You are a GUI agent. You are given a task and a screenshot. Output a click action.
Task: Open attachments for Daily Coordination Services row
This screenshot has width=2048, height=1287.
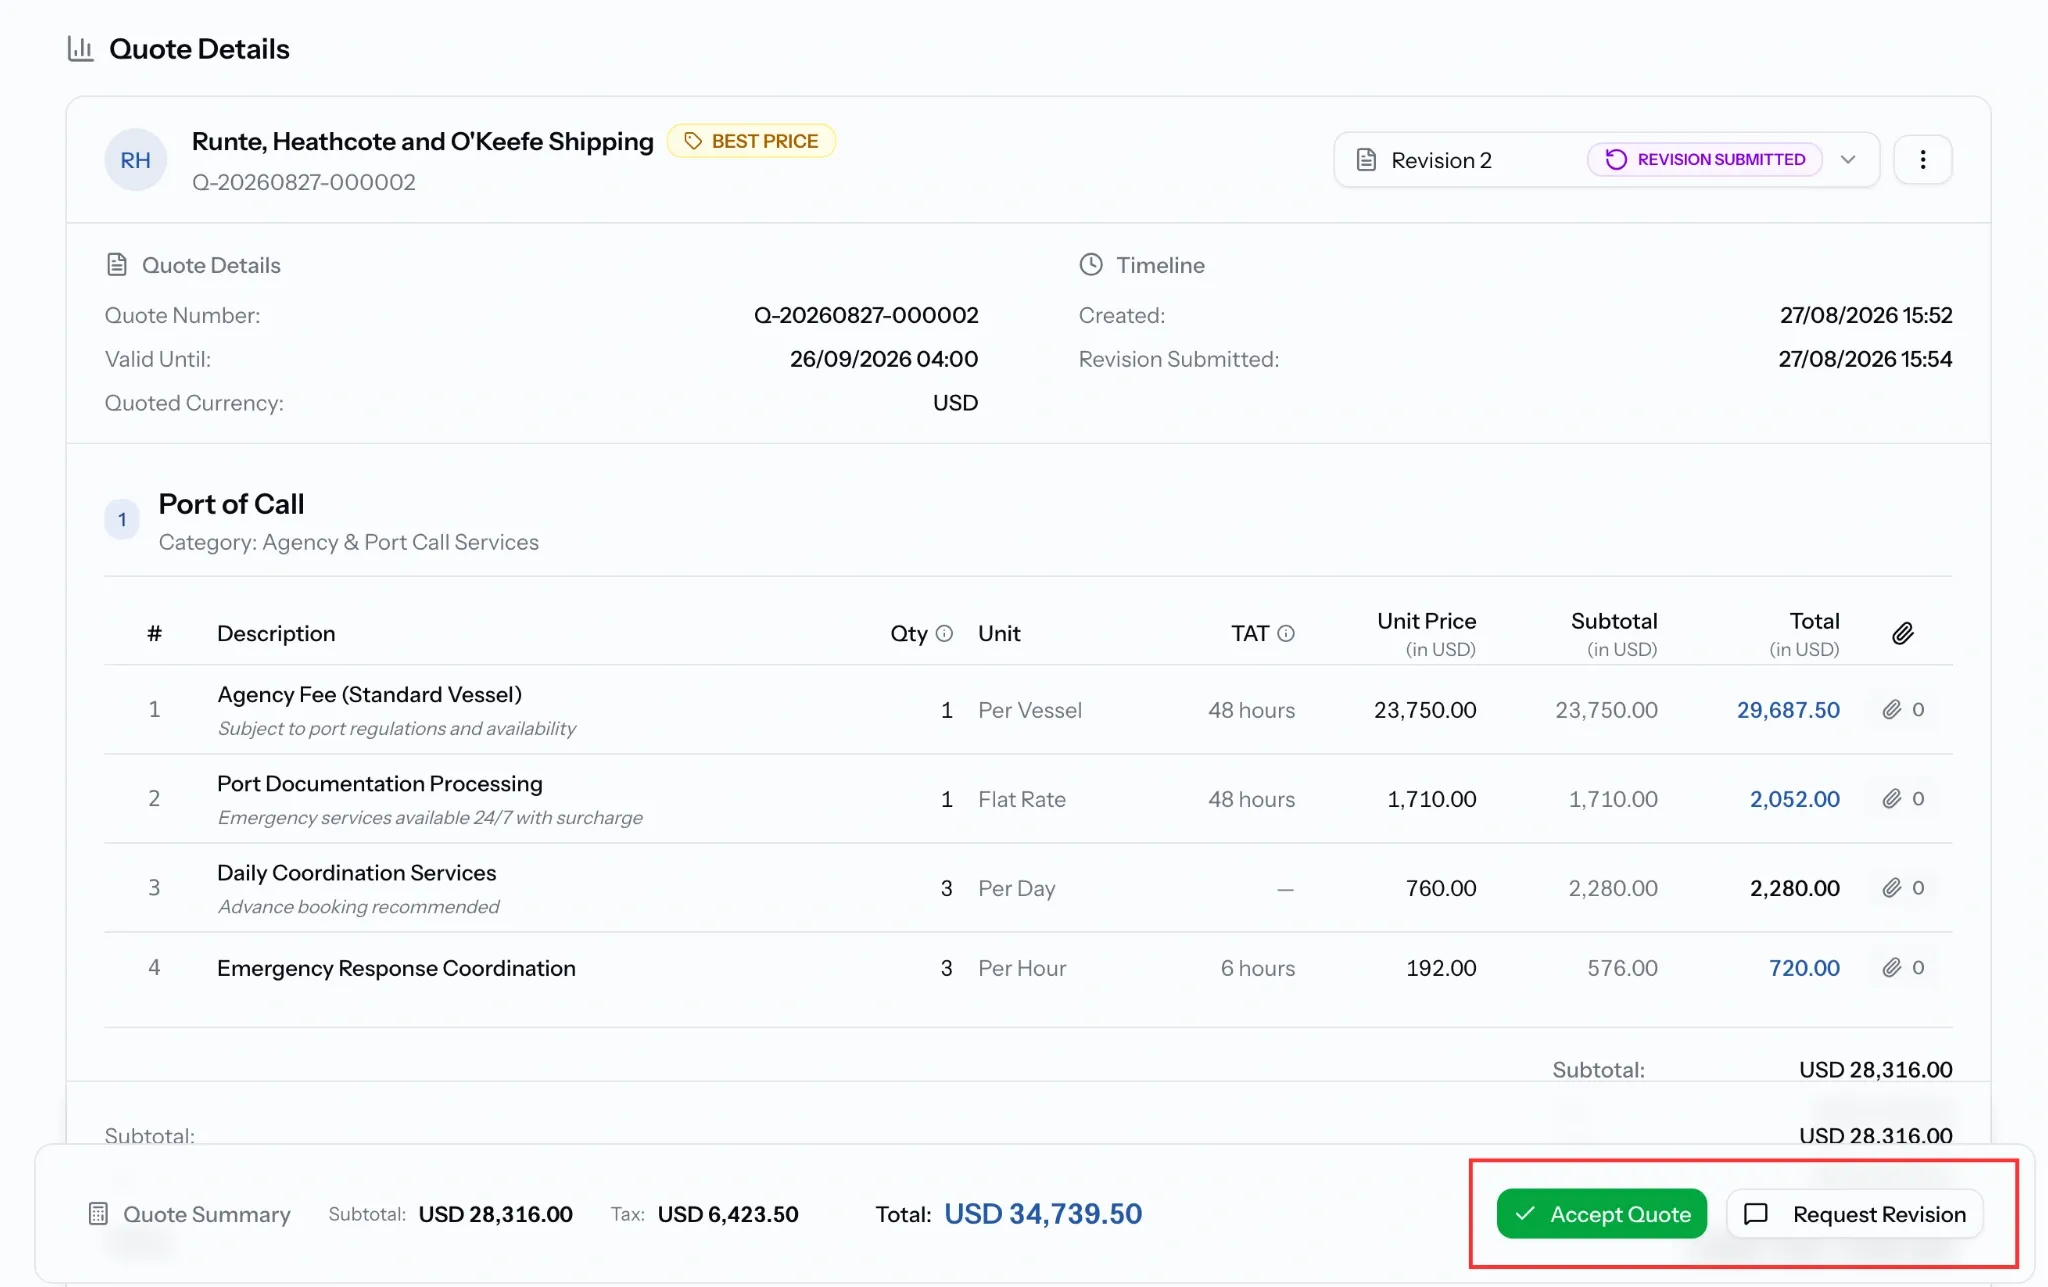pos(1902,888)
